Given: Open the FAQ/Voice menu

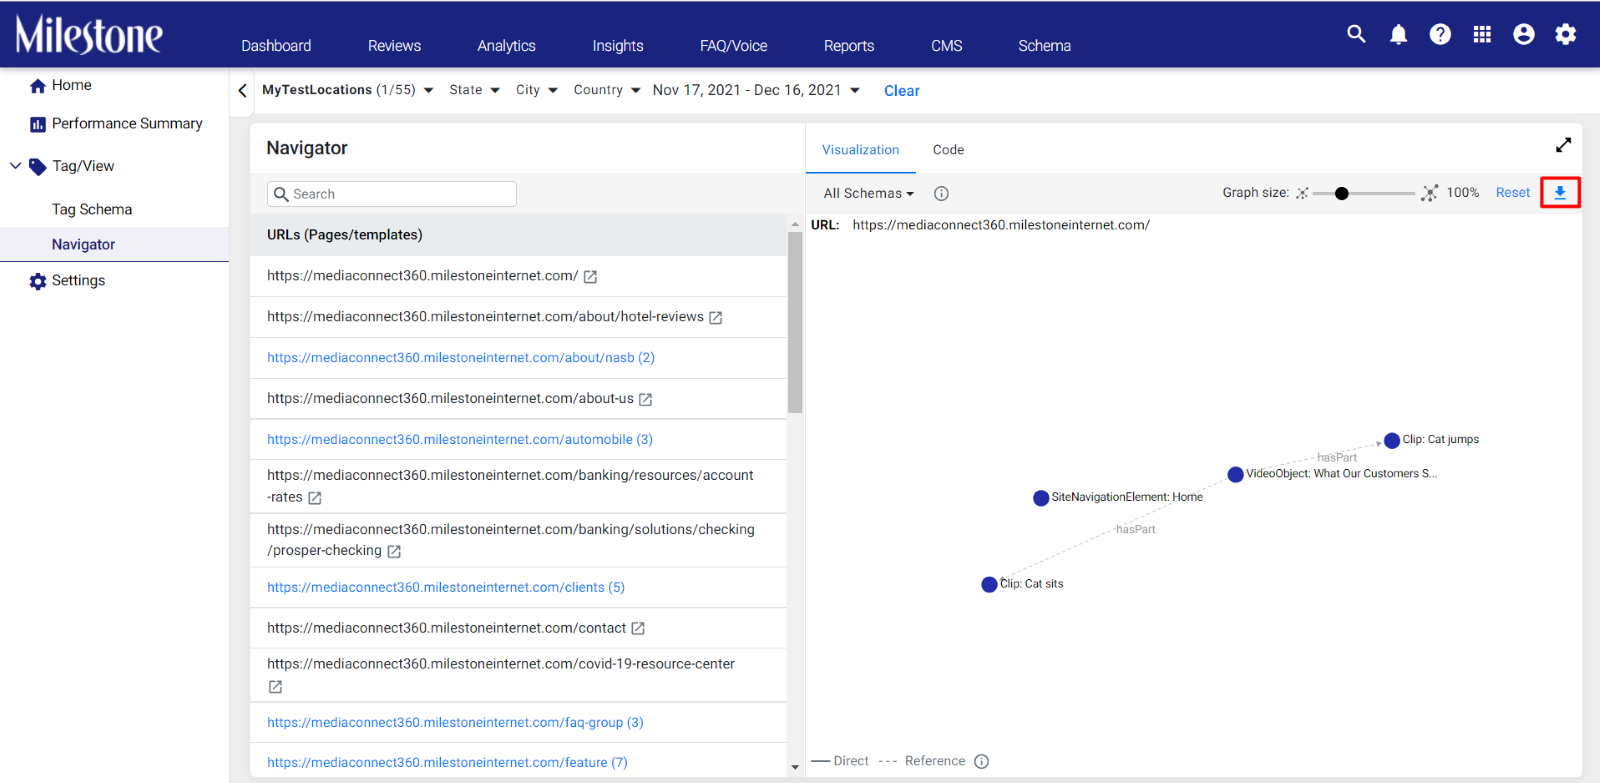Looking at the screenshot, I should point(734,46).
